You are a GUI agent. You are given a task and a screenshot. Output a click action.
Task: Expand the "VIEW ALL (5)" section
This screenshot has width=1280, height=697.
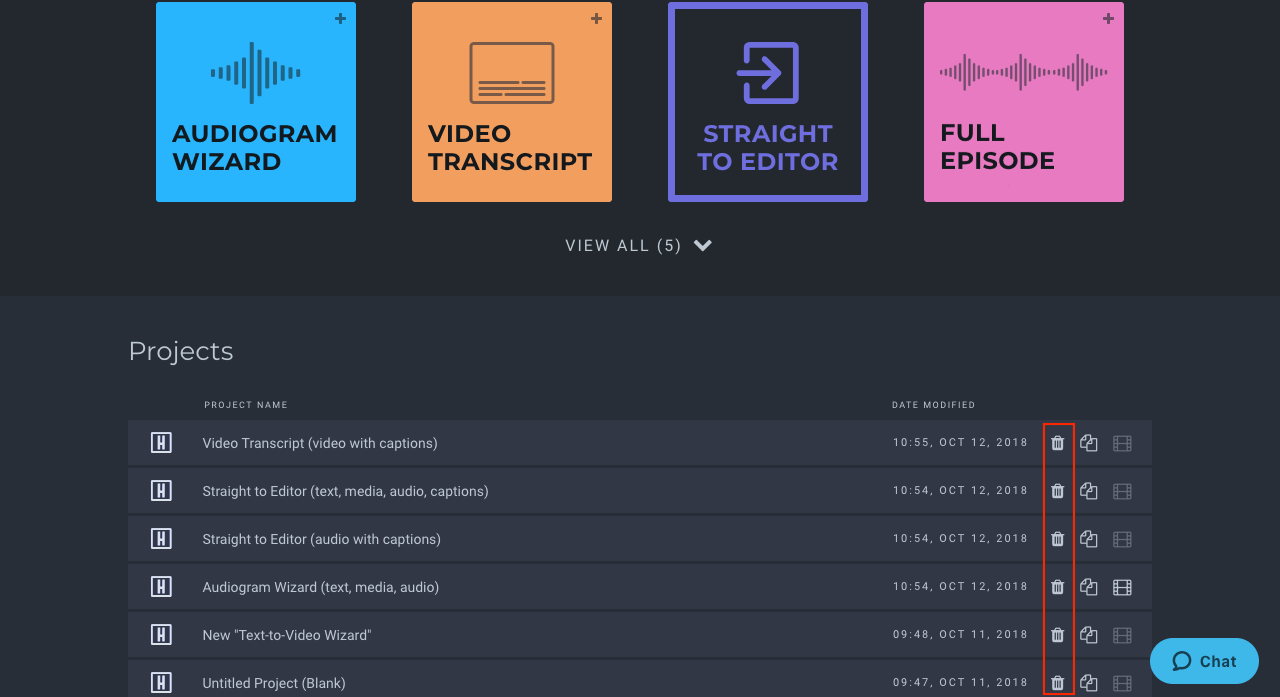(639, 245)
